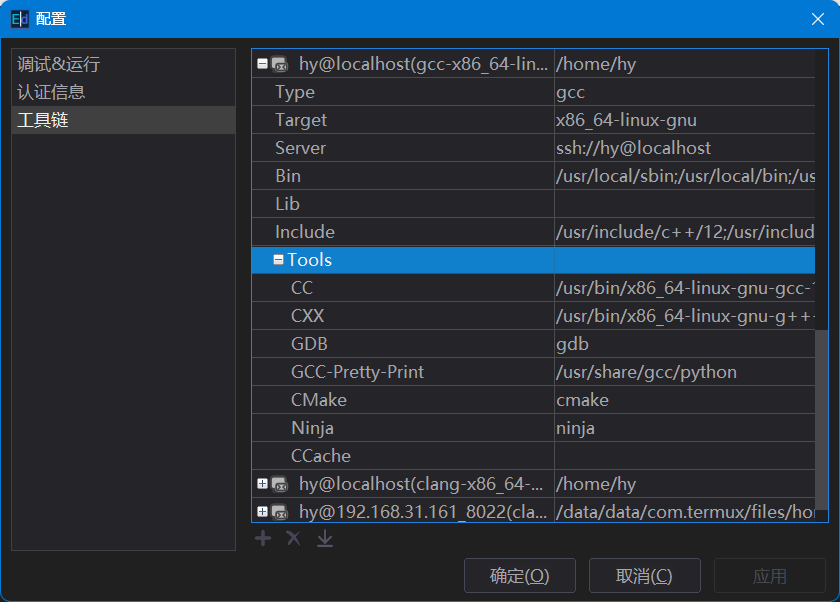
Task: Expand the hy@192.168.31.161_8022 toolchain node
Action: click(x=262, y=512)
